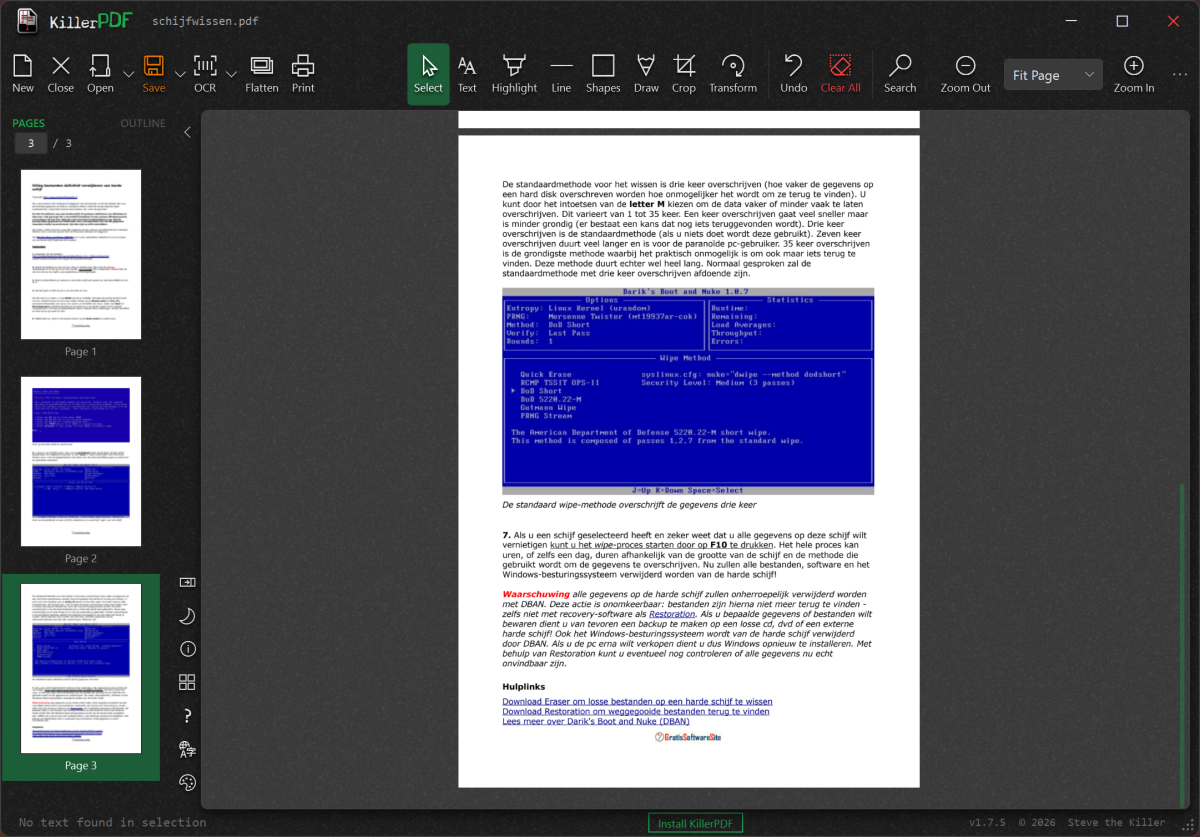
Task: Zoom Out the page view
Action: [965, 75]
